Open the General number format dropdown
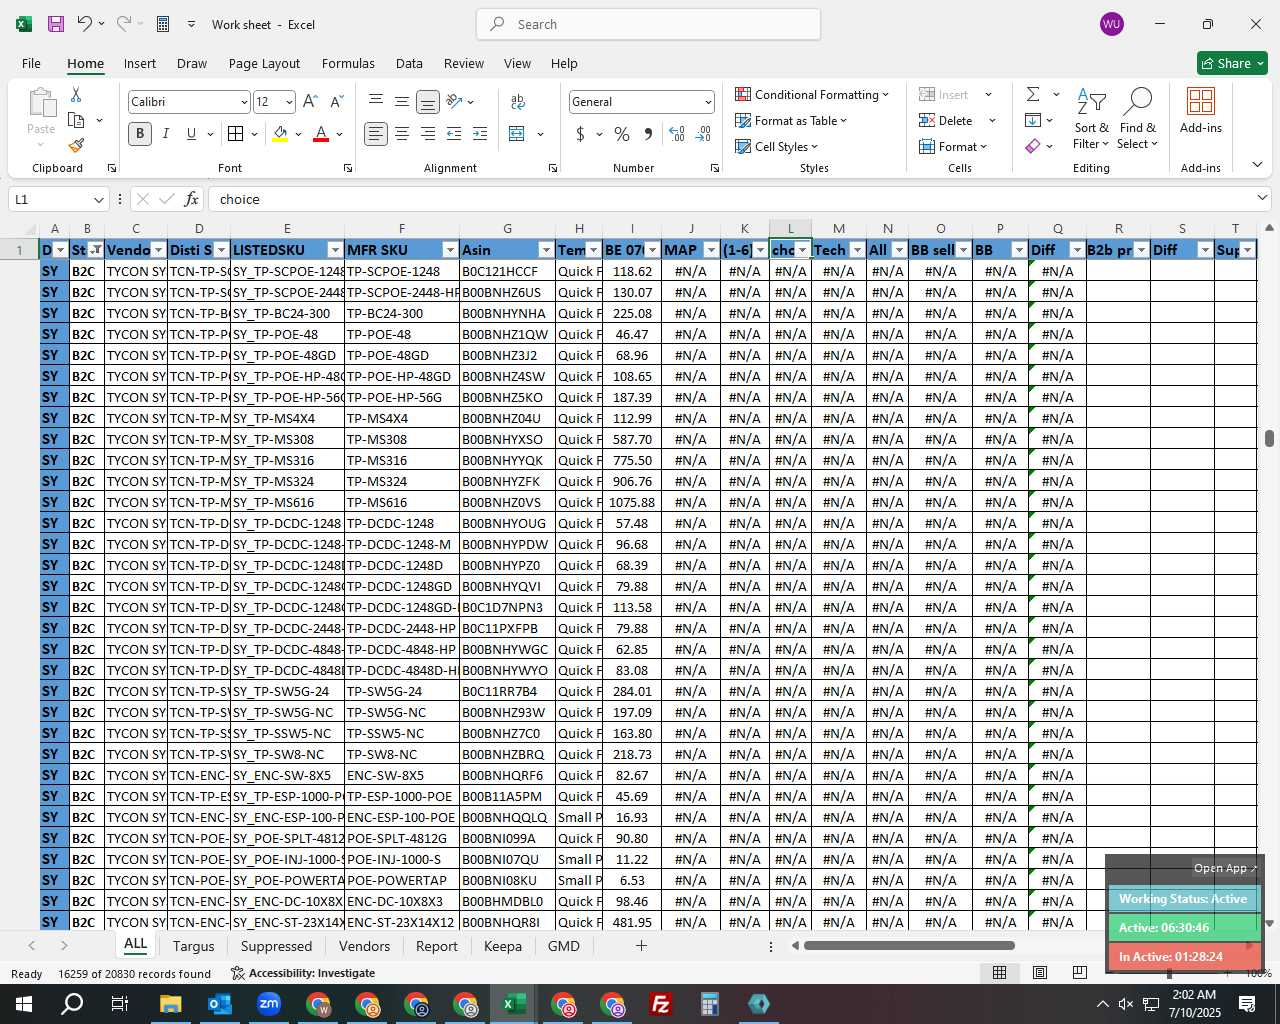 (x=708, y=102)
